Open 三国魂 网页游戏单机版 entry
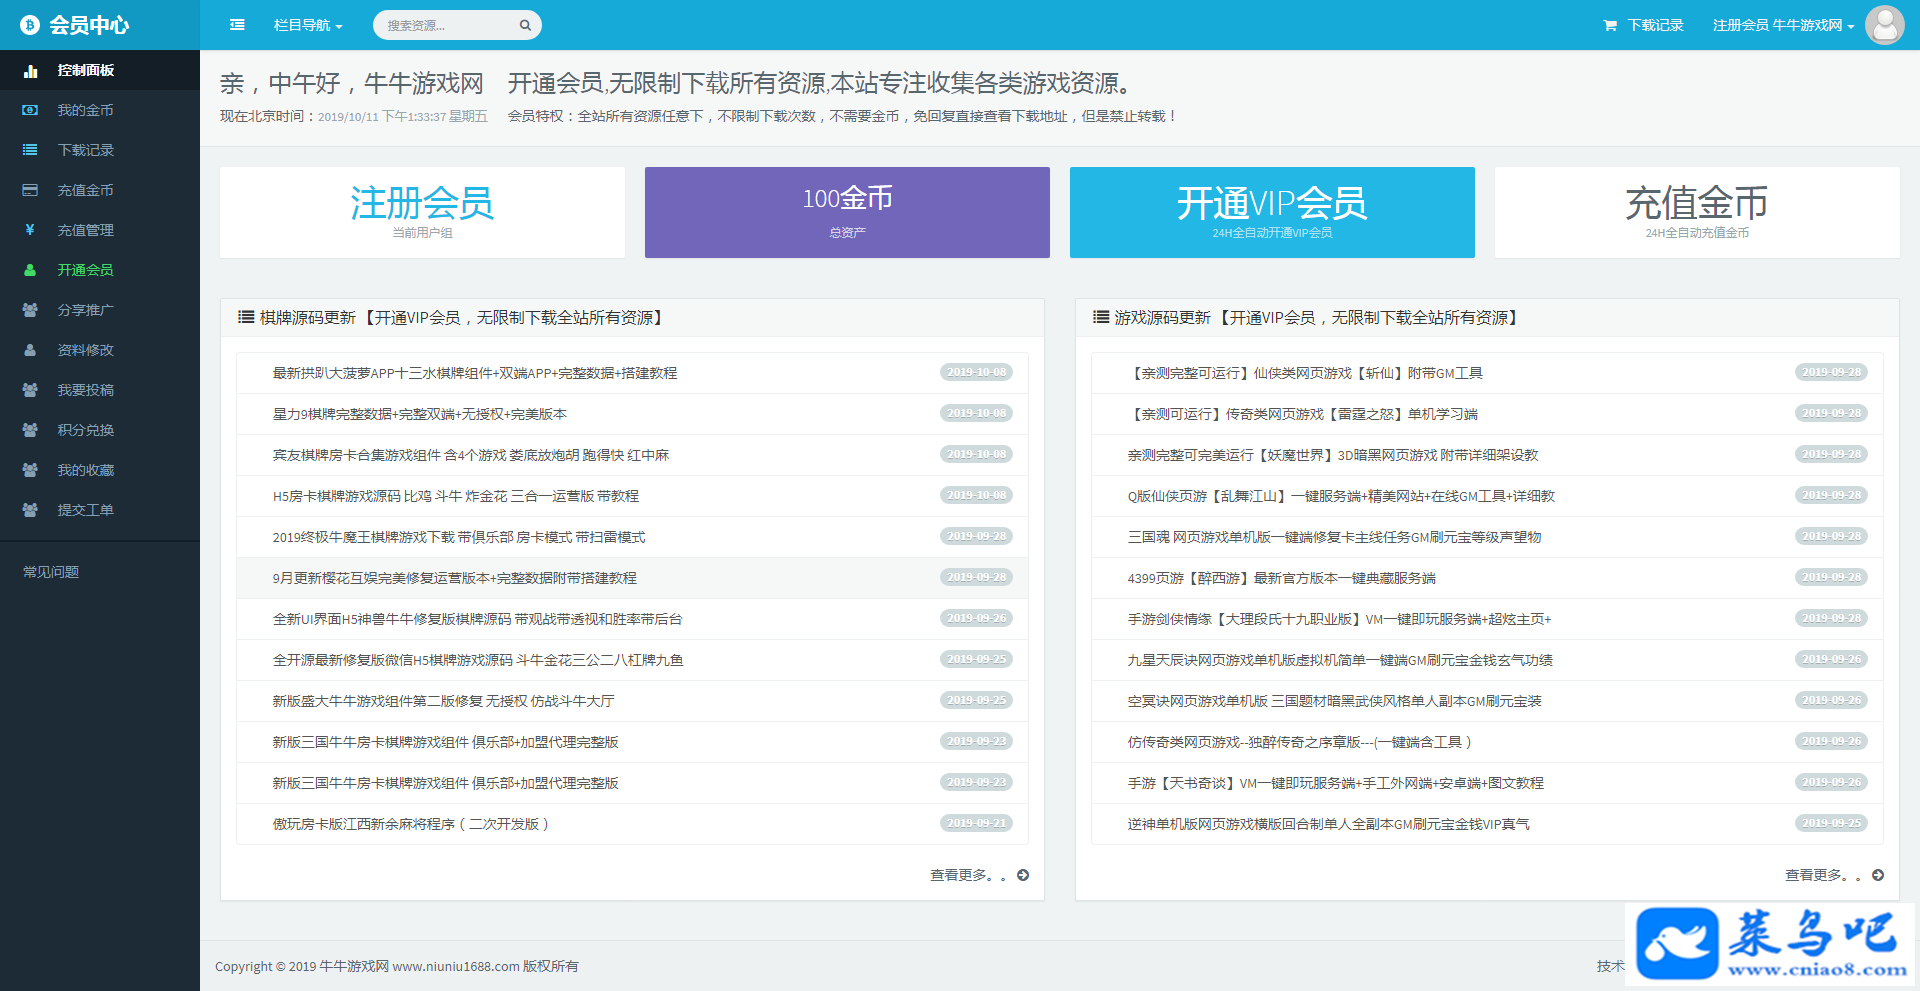 [x=1335, y=537]
